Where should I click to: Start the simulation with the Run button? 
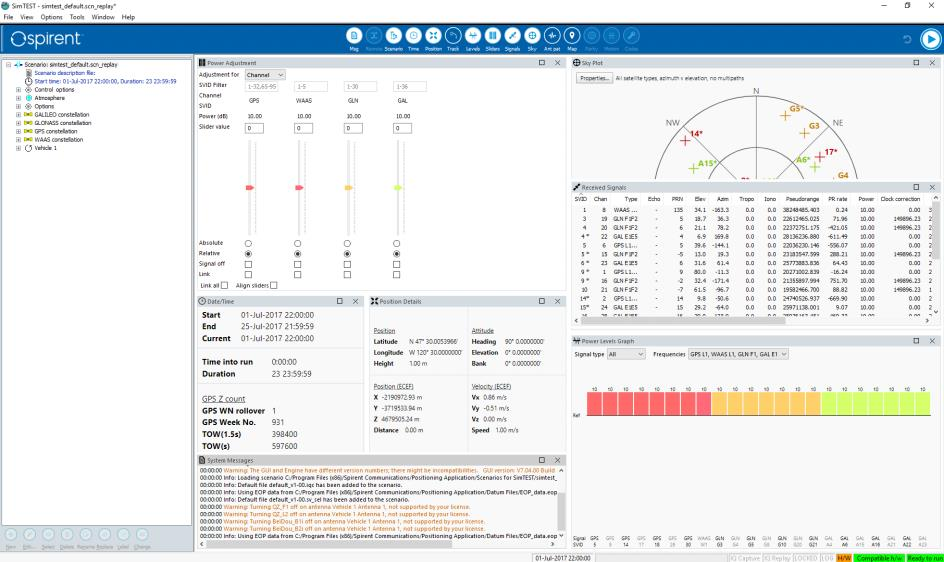coord(930,39)
